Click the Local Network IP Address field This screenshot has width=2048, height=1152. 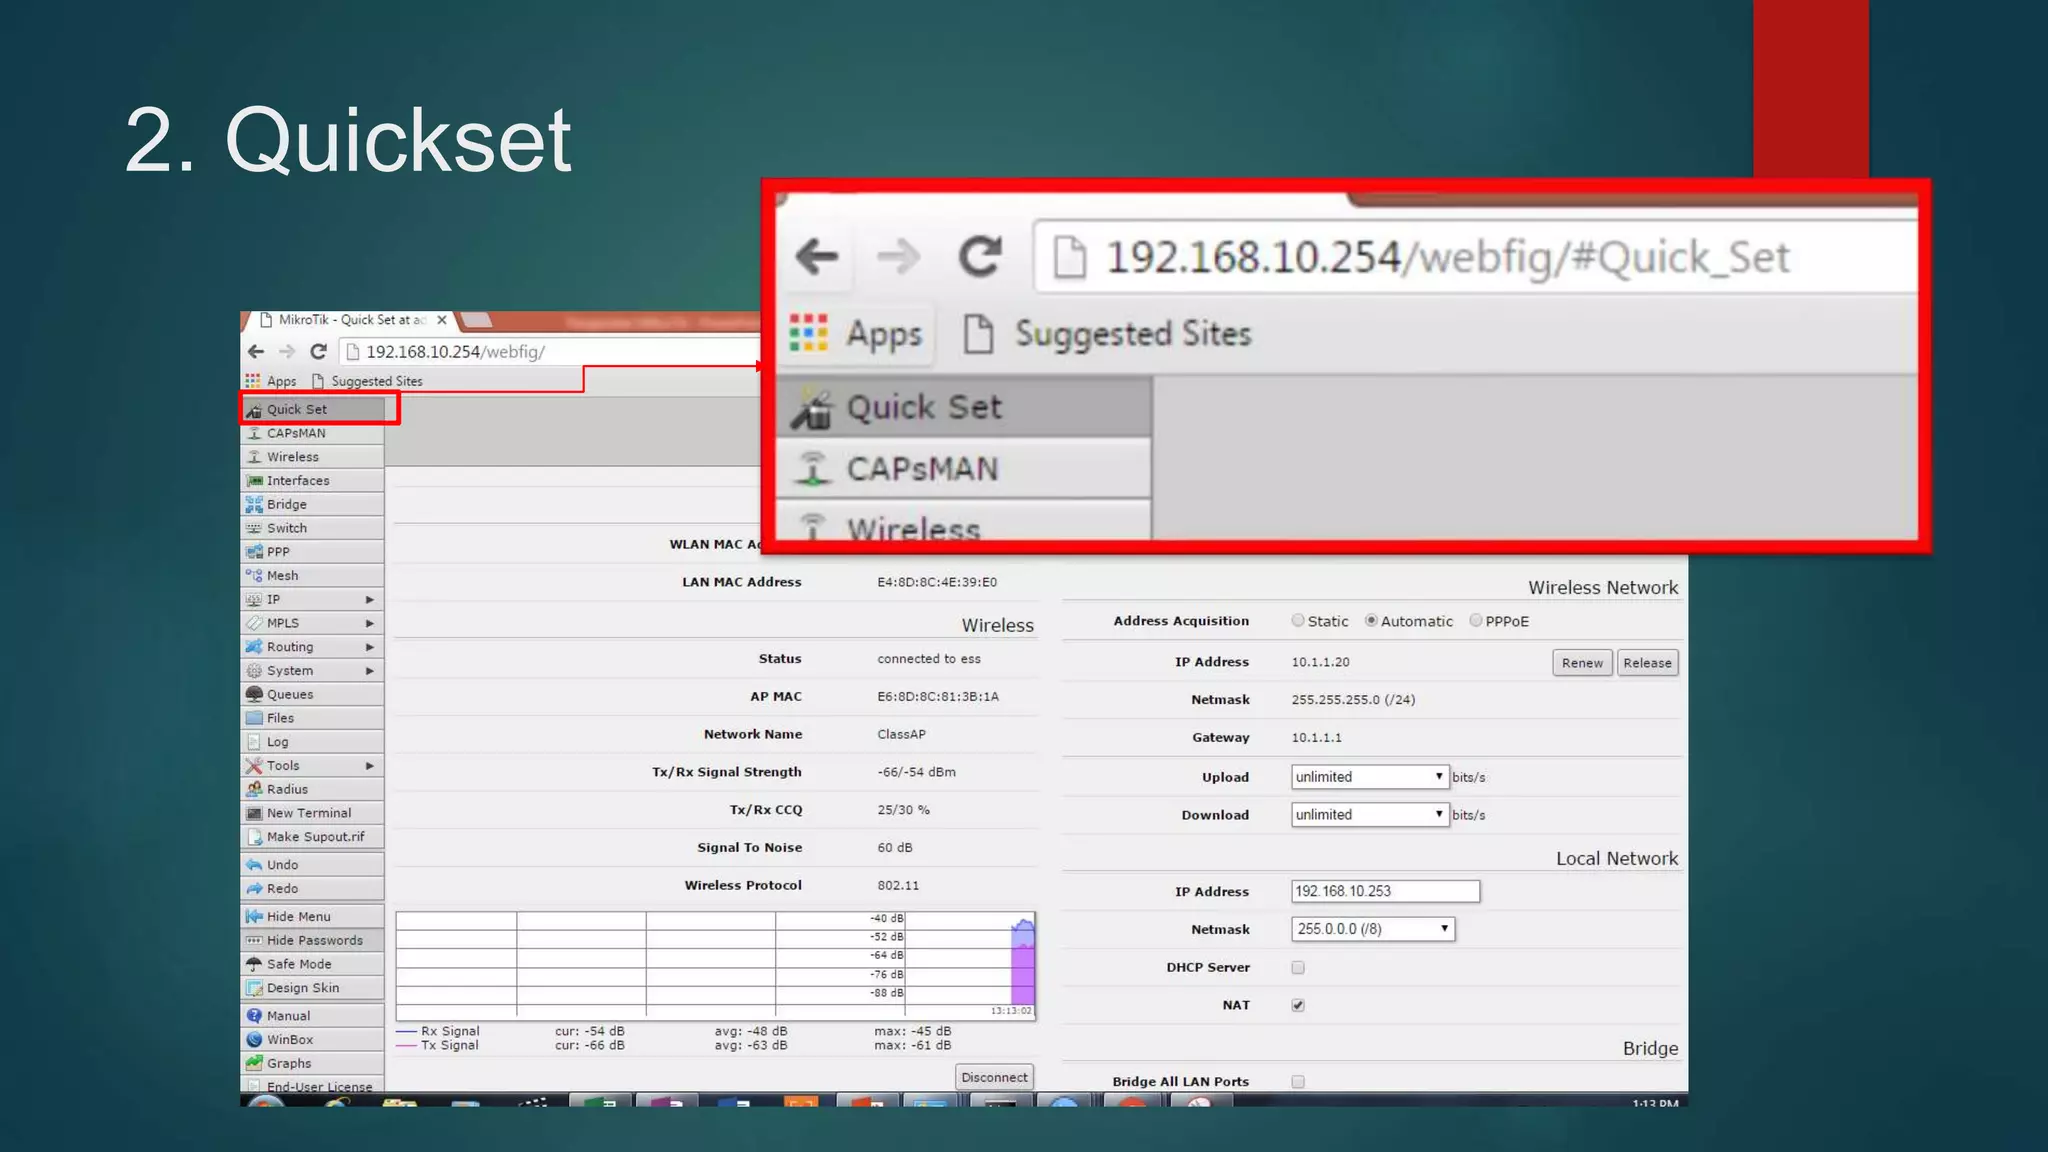point(1385,891)
